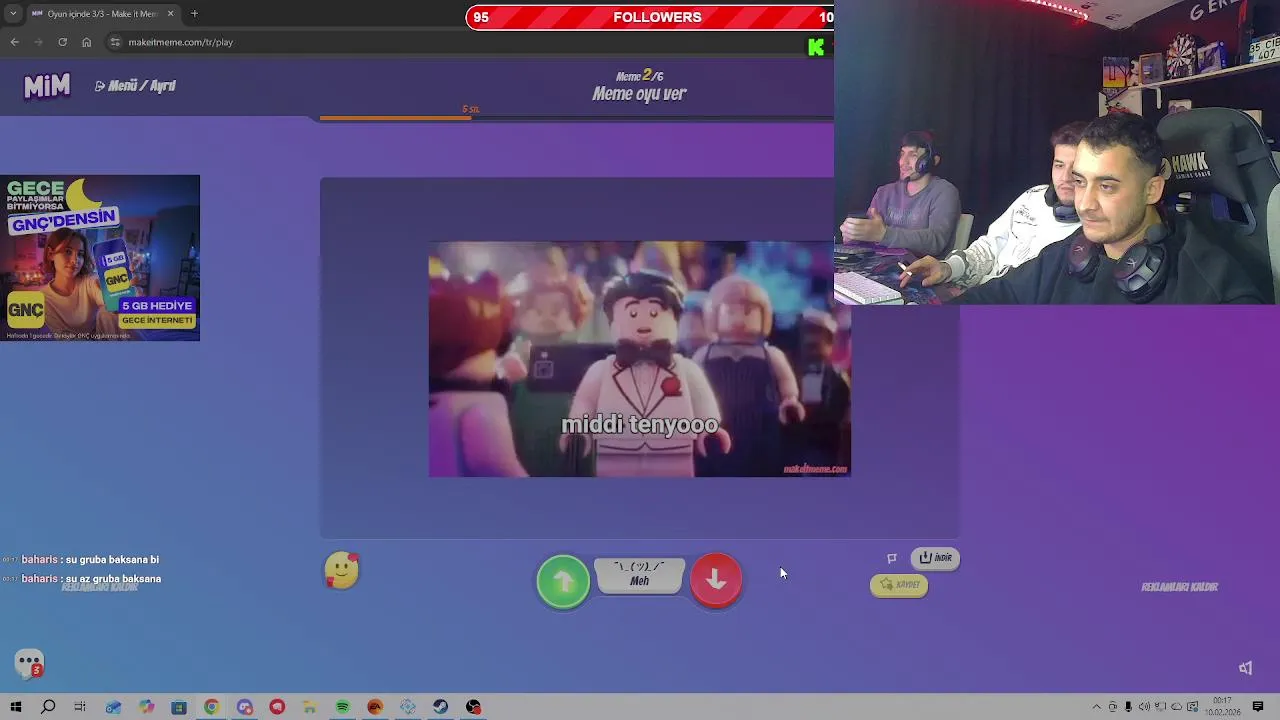Download the meme with the İNDİR button
This screenshot has width=1280, height=720.
pos(935,558)
